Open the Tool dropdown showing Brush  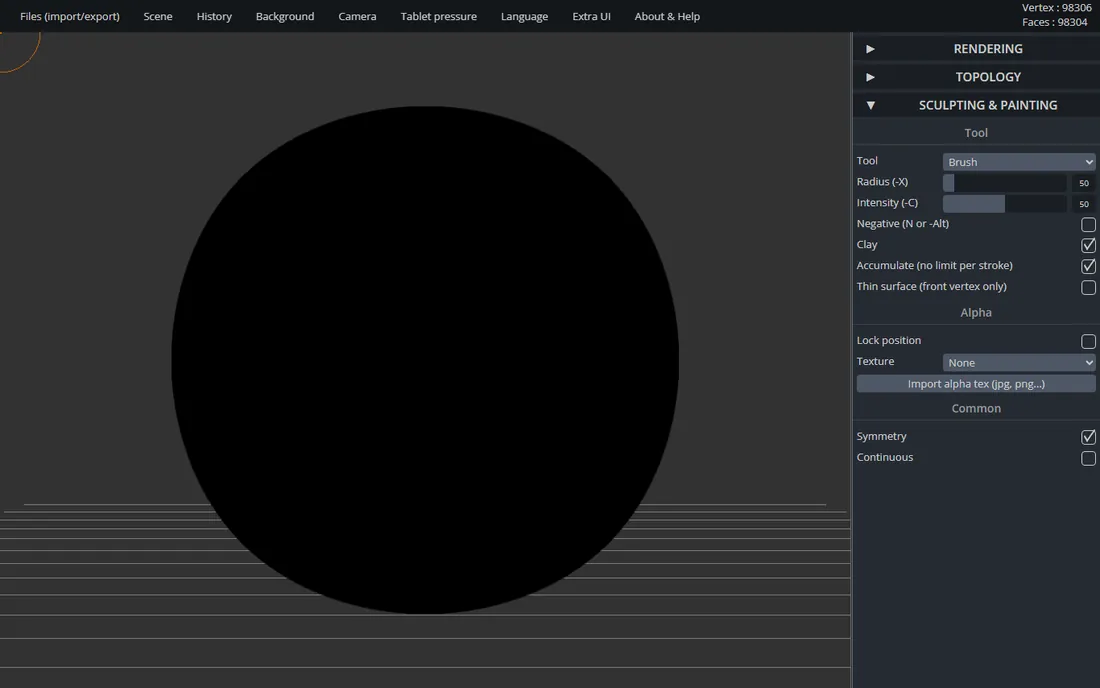[1019, 162]
